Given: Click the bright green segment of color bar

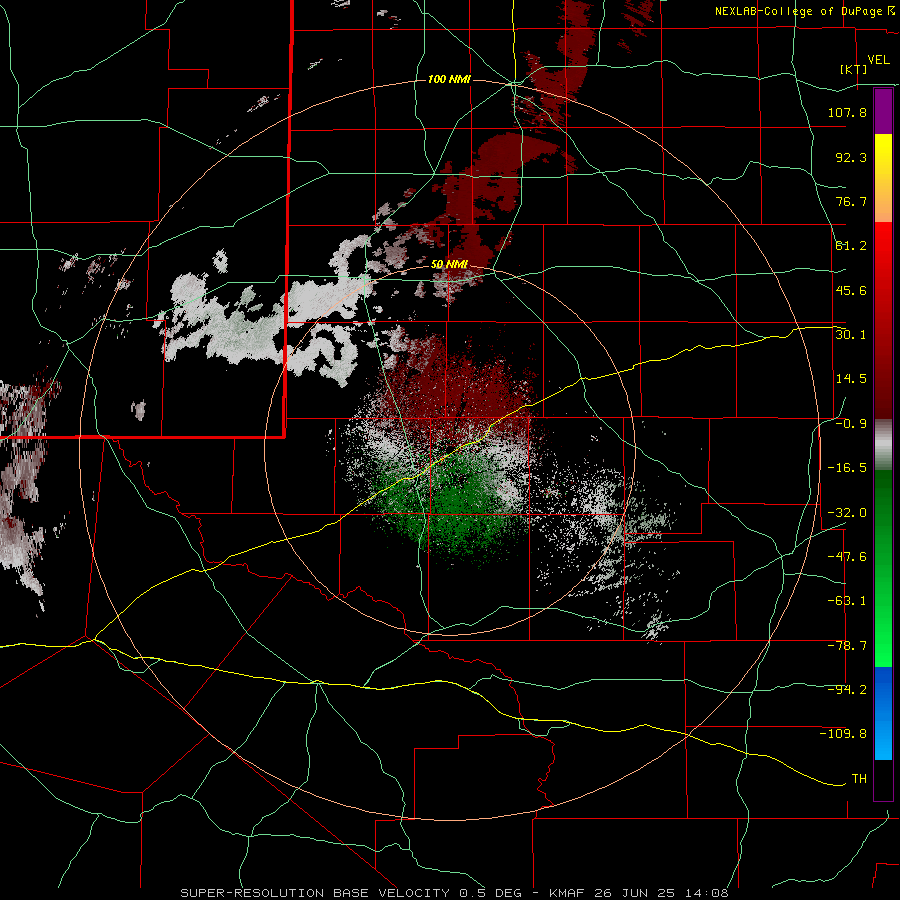Looking at the screenshot, I should [883, 568].
